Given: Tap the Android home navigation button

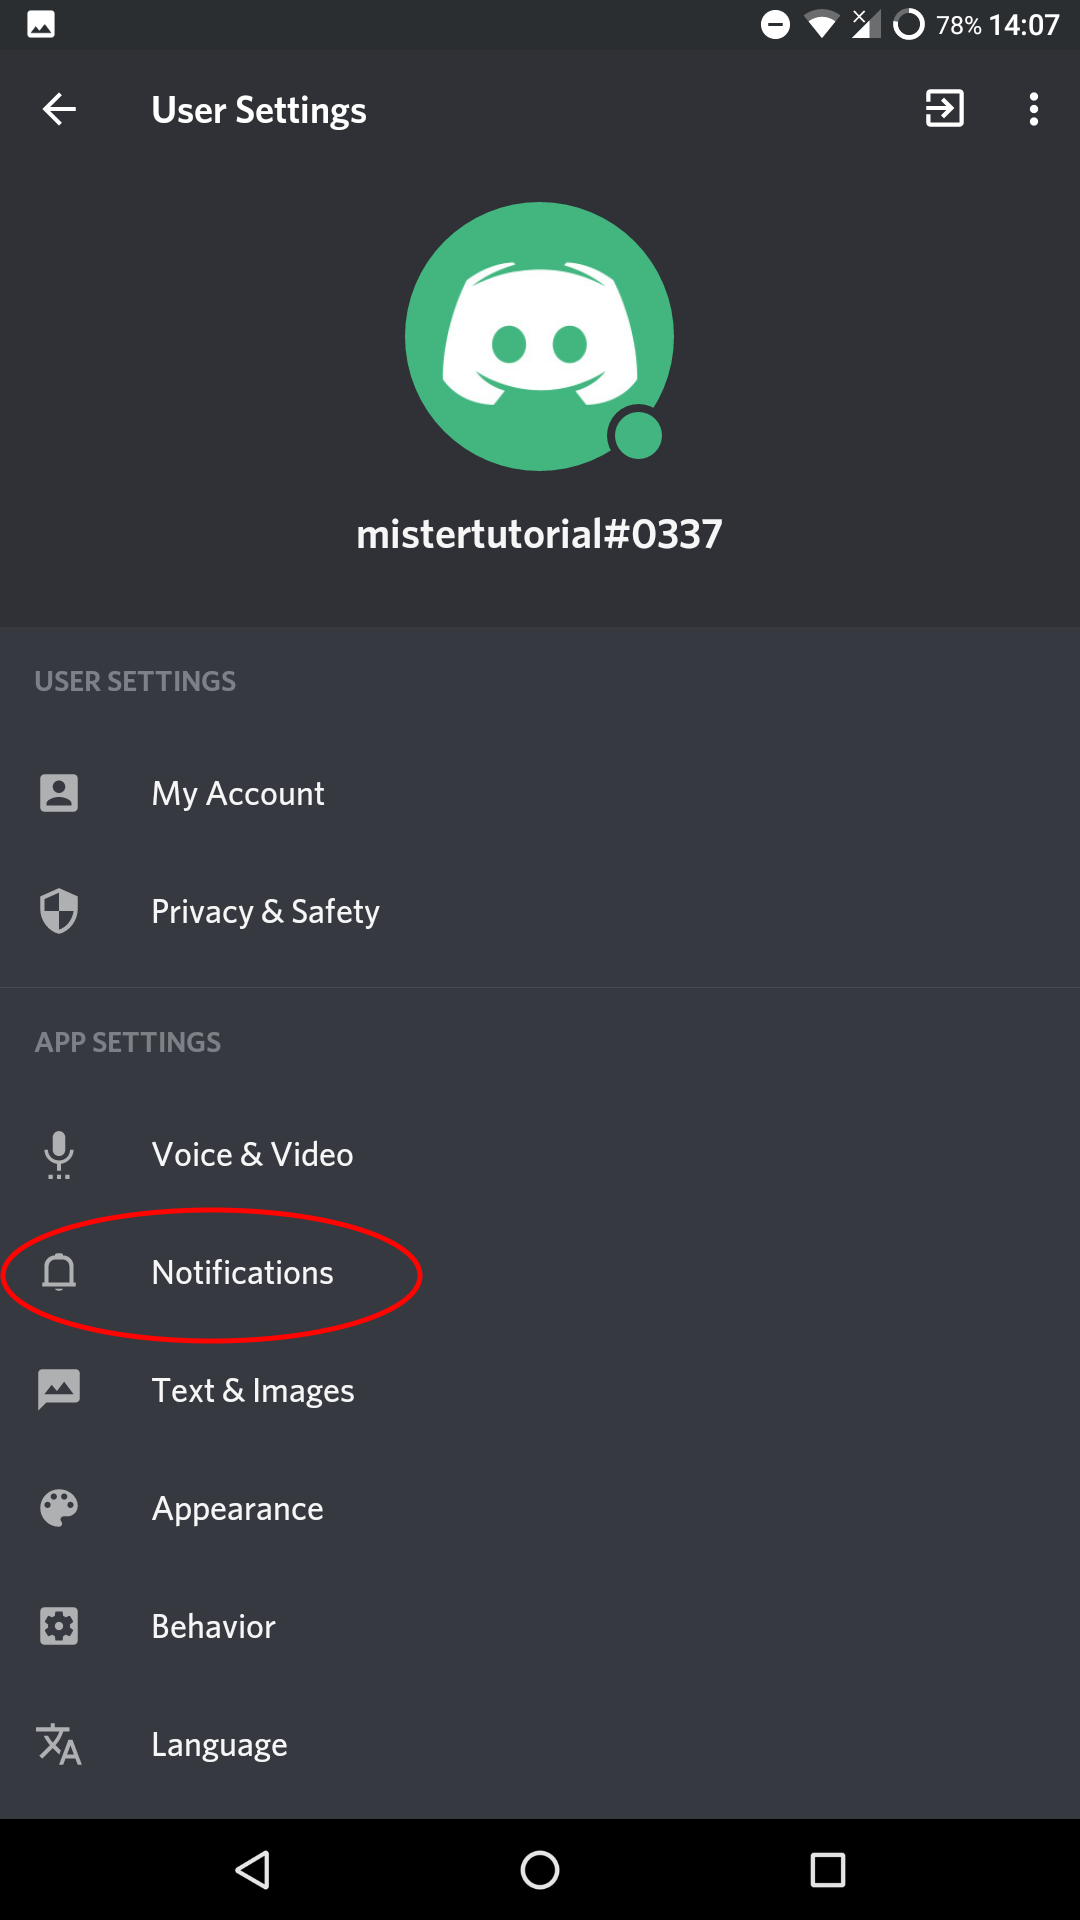Looking at the screenshot, I should point(540,1869).
